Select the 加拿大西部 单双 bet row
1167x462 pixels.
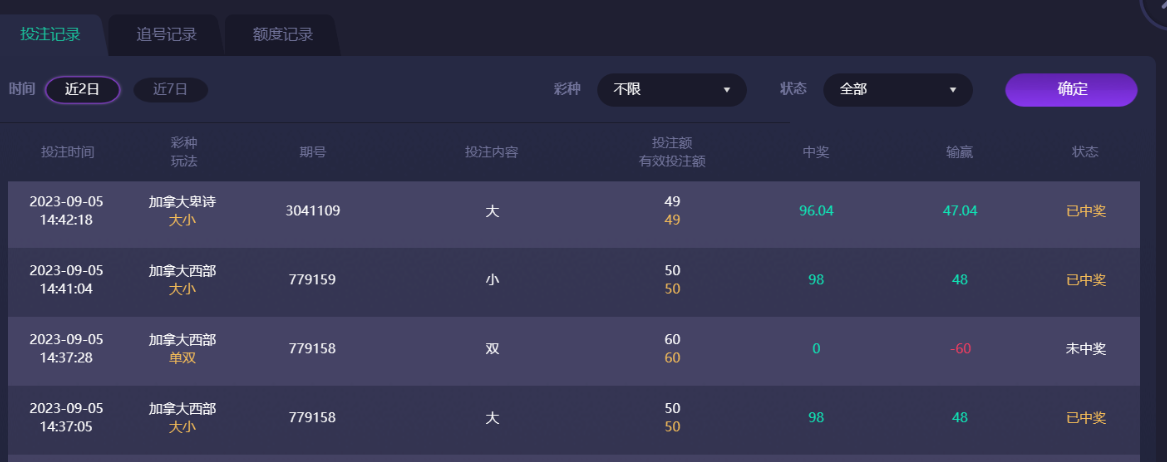tap(182, 349)
